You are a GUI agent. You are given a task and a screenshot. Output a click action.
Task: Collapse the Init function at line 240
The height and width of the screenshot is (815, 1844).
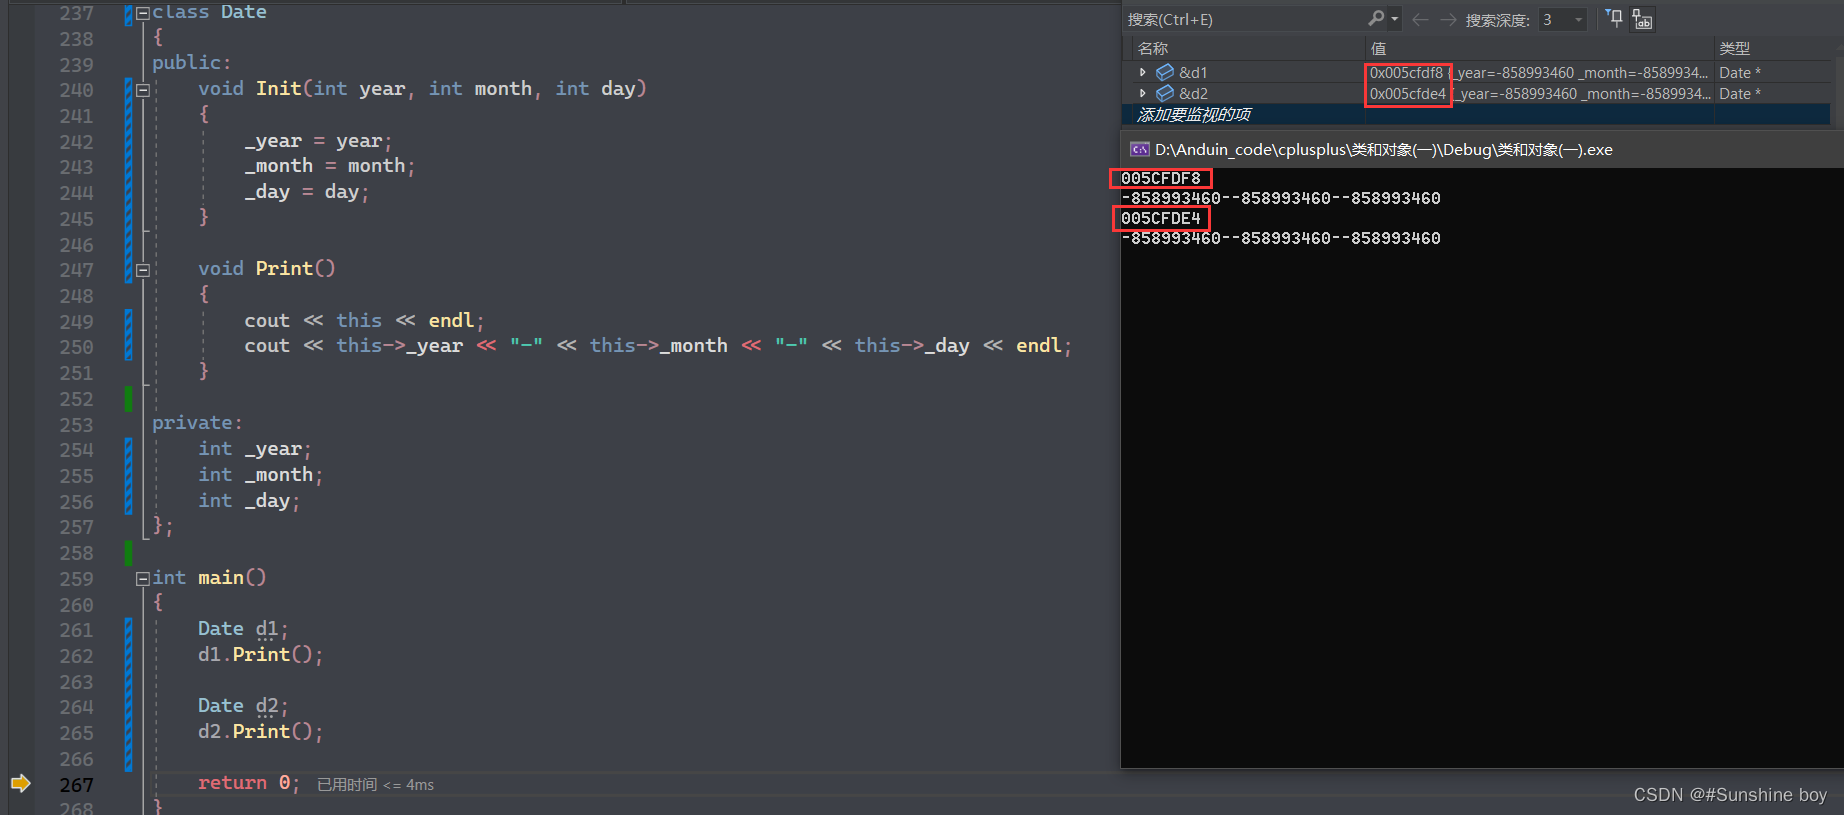[x=143, y=90]
